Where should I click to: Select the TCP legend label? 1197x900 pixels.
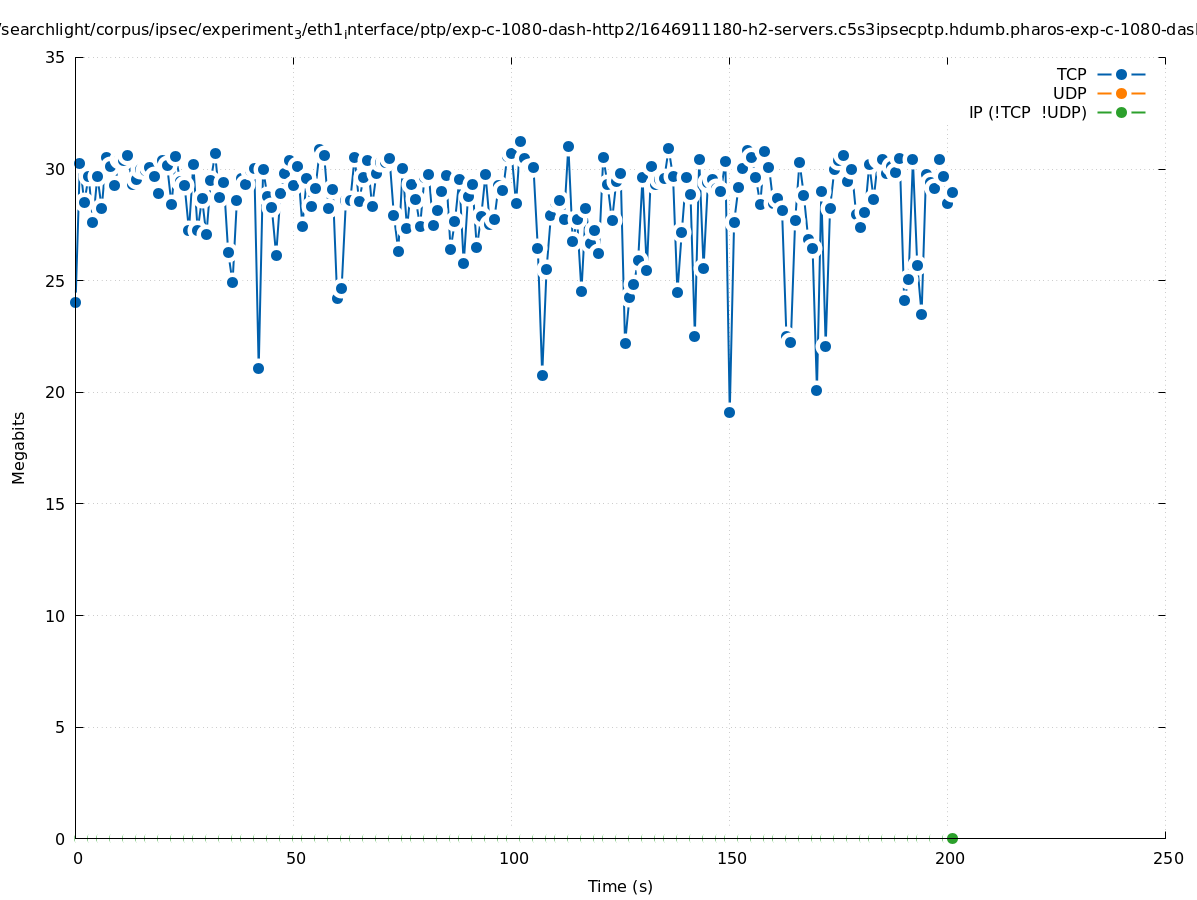coord(1071,74)
